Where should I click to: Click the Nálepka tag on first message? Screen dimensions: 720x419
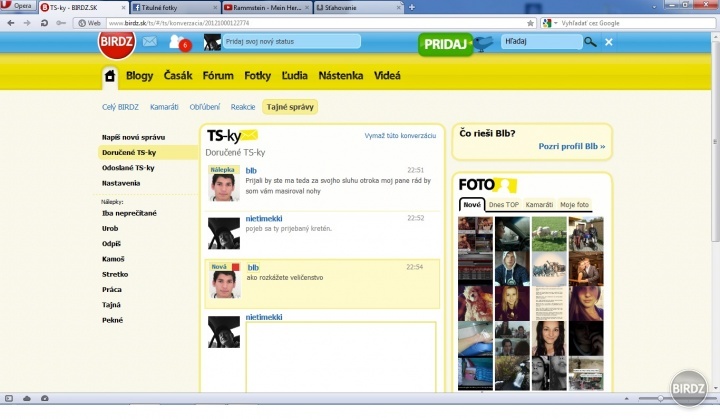223,170
